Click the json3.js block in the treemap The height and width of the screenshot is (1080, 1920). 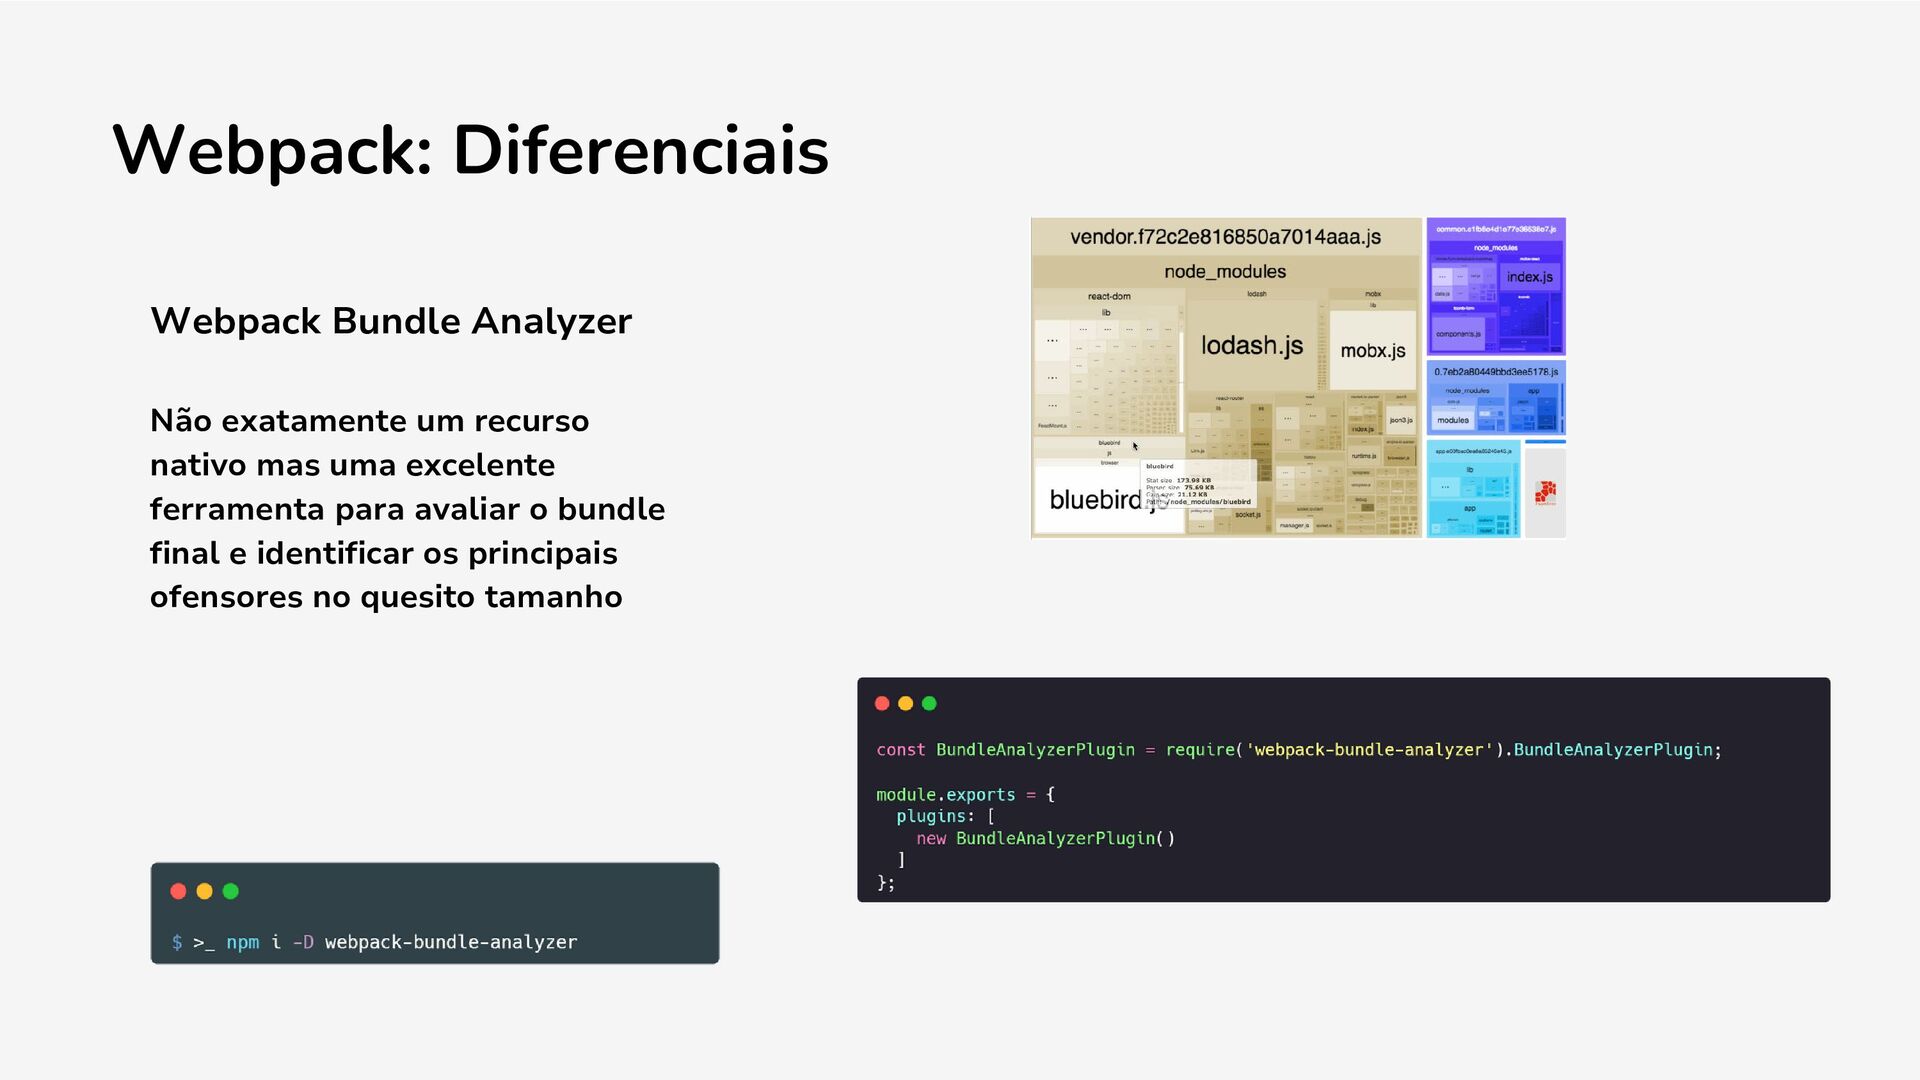pos(1400,420)
